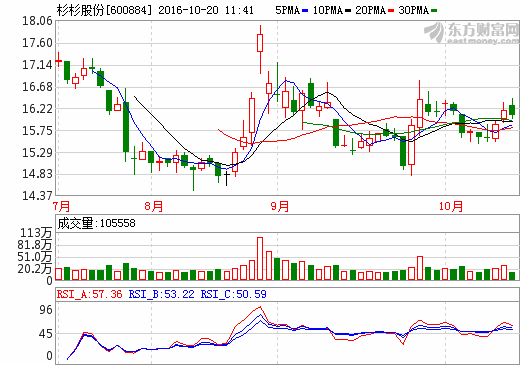Click the 30PMA legend label
The height and width of the screenshot is (365, 520).
pos(414,10)
